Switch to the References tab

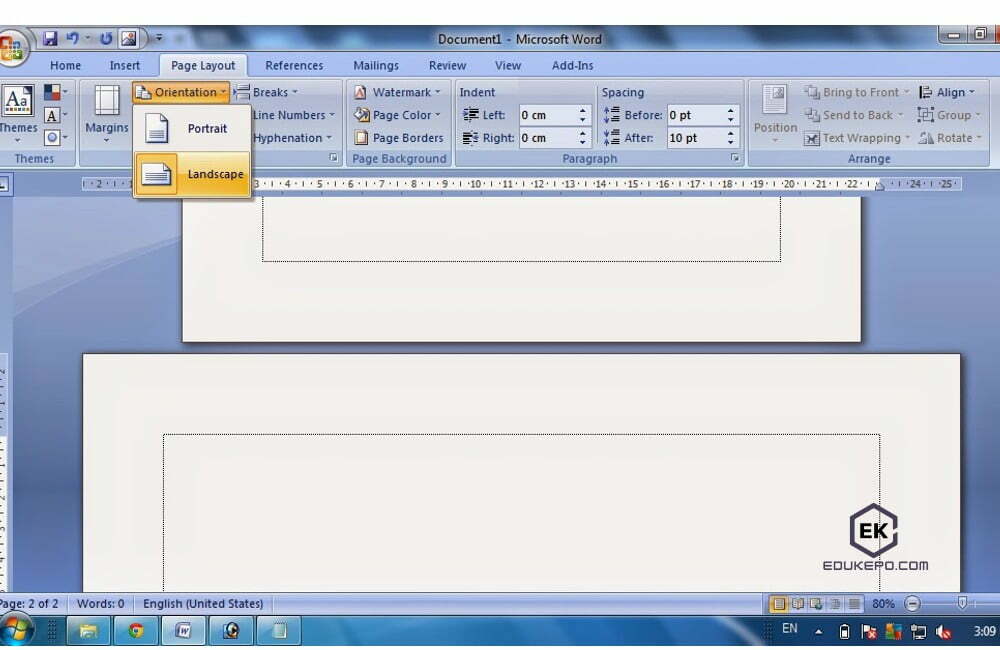pos(294,66)
